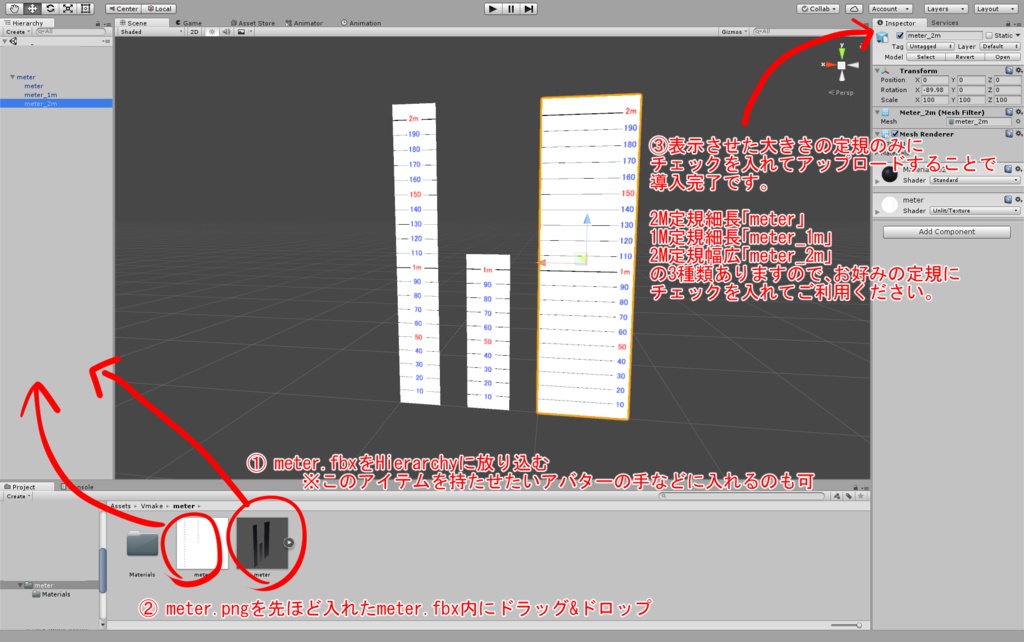Click the Mesh object picker circle
The height and width of the screenshot is (642, 1024).
click(1017, 121)
